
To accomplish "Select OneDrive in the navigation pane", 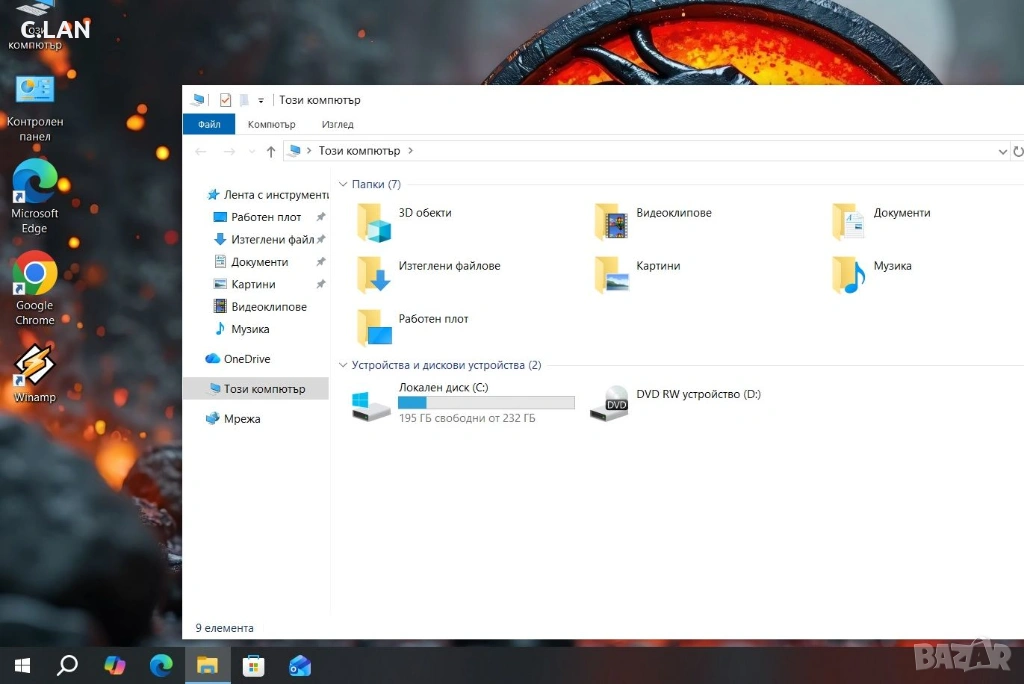I will (x=246, y=359).
